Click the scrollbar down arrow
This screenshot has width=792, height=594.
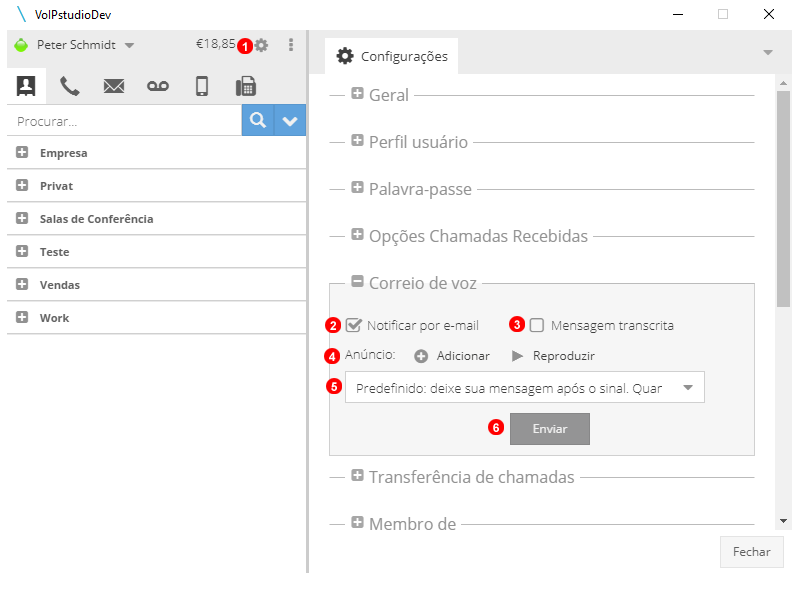point(783,521)
